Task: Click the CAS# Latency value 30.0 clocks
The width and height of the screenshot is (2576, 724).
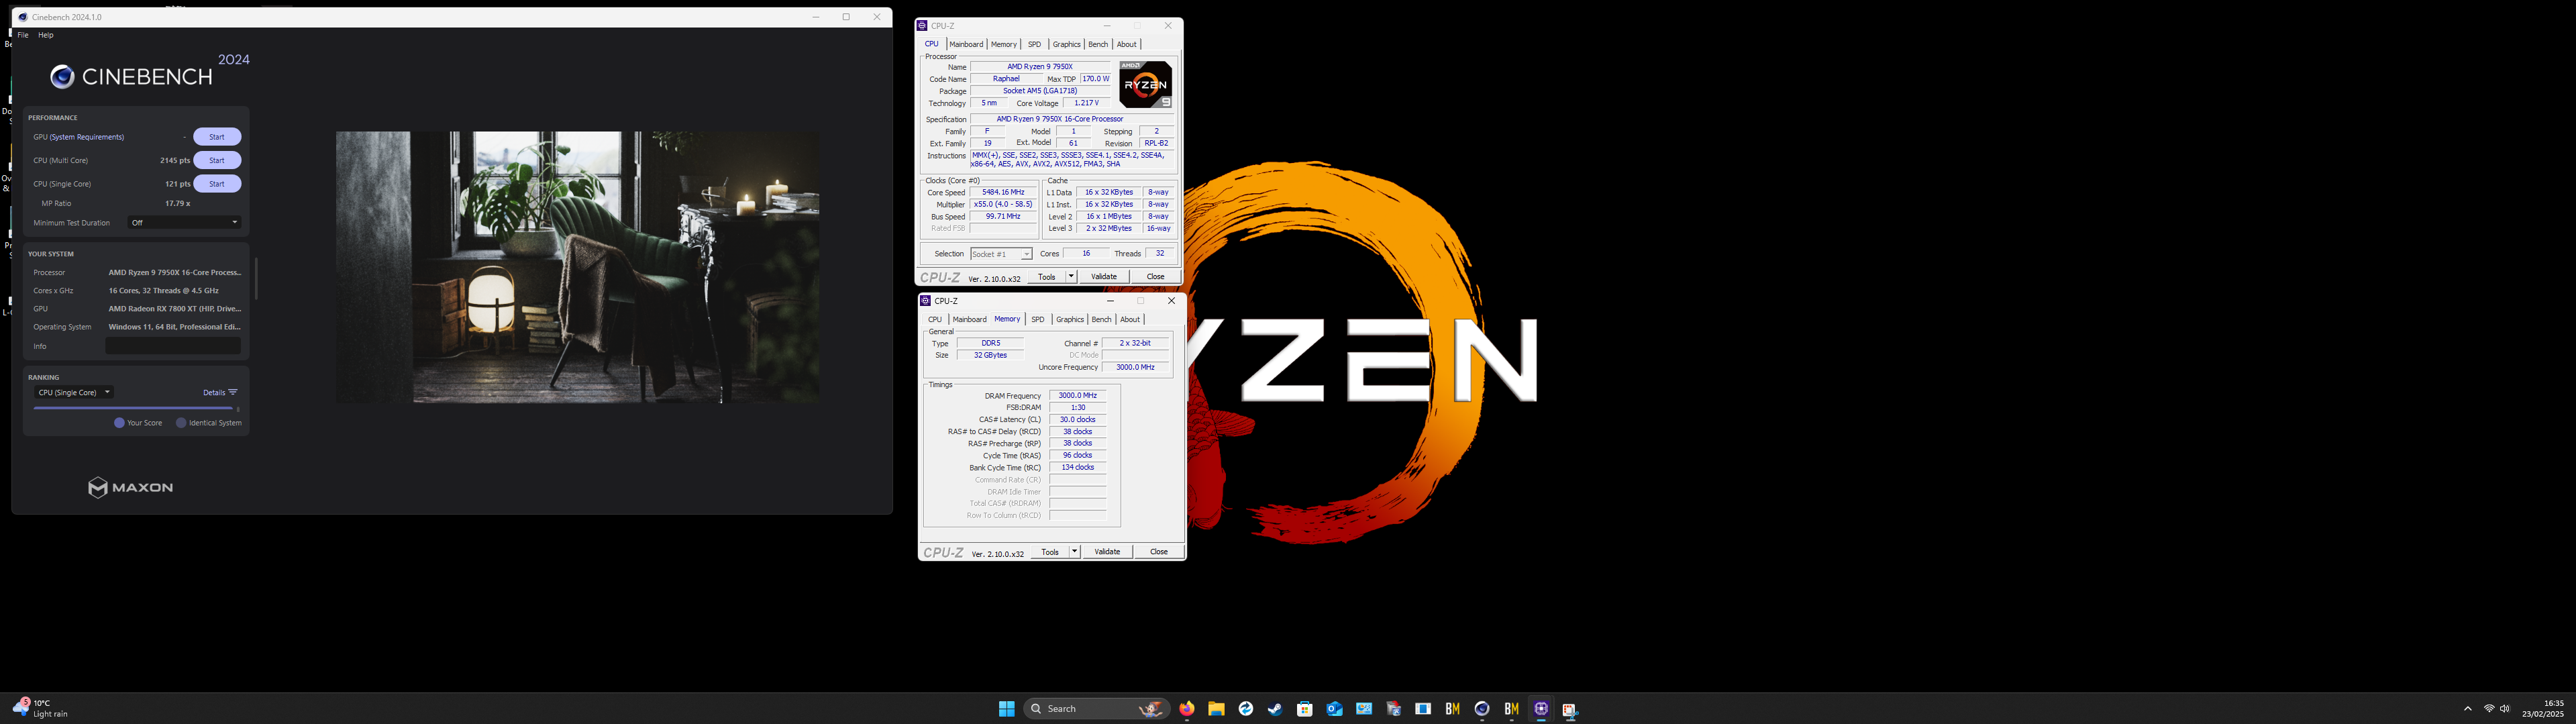Action: pos(1077,420)
